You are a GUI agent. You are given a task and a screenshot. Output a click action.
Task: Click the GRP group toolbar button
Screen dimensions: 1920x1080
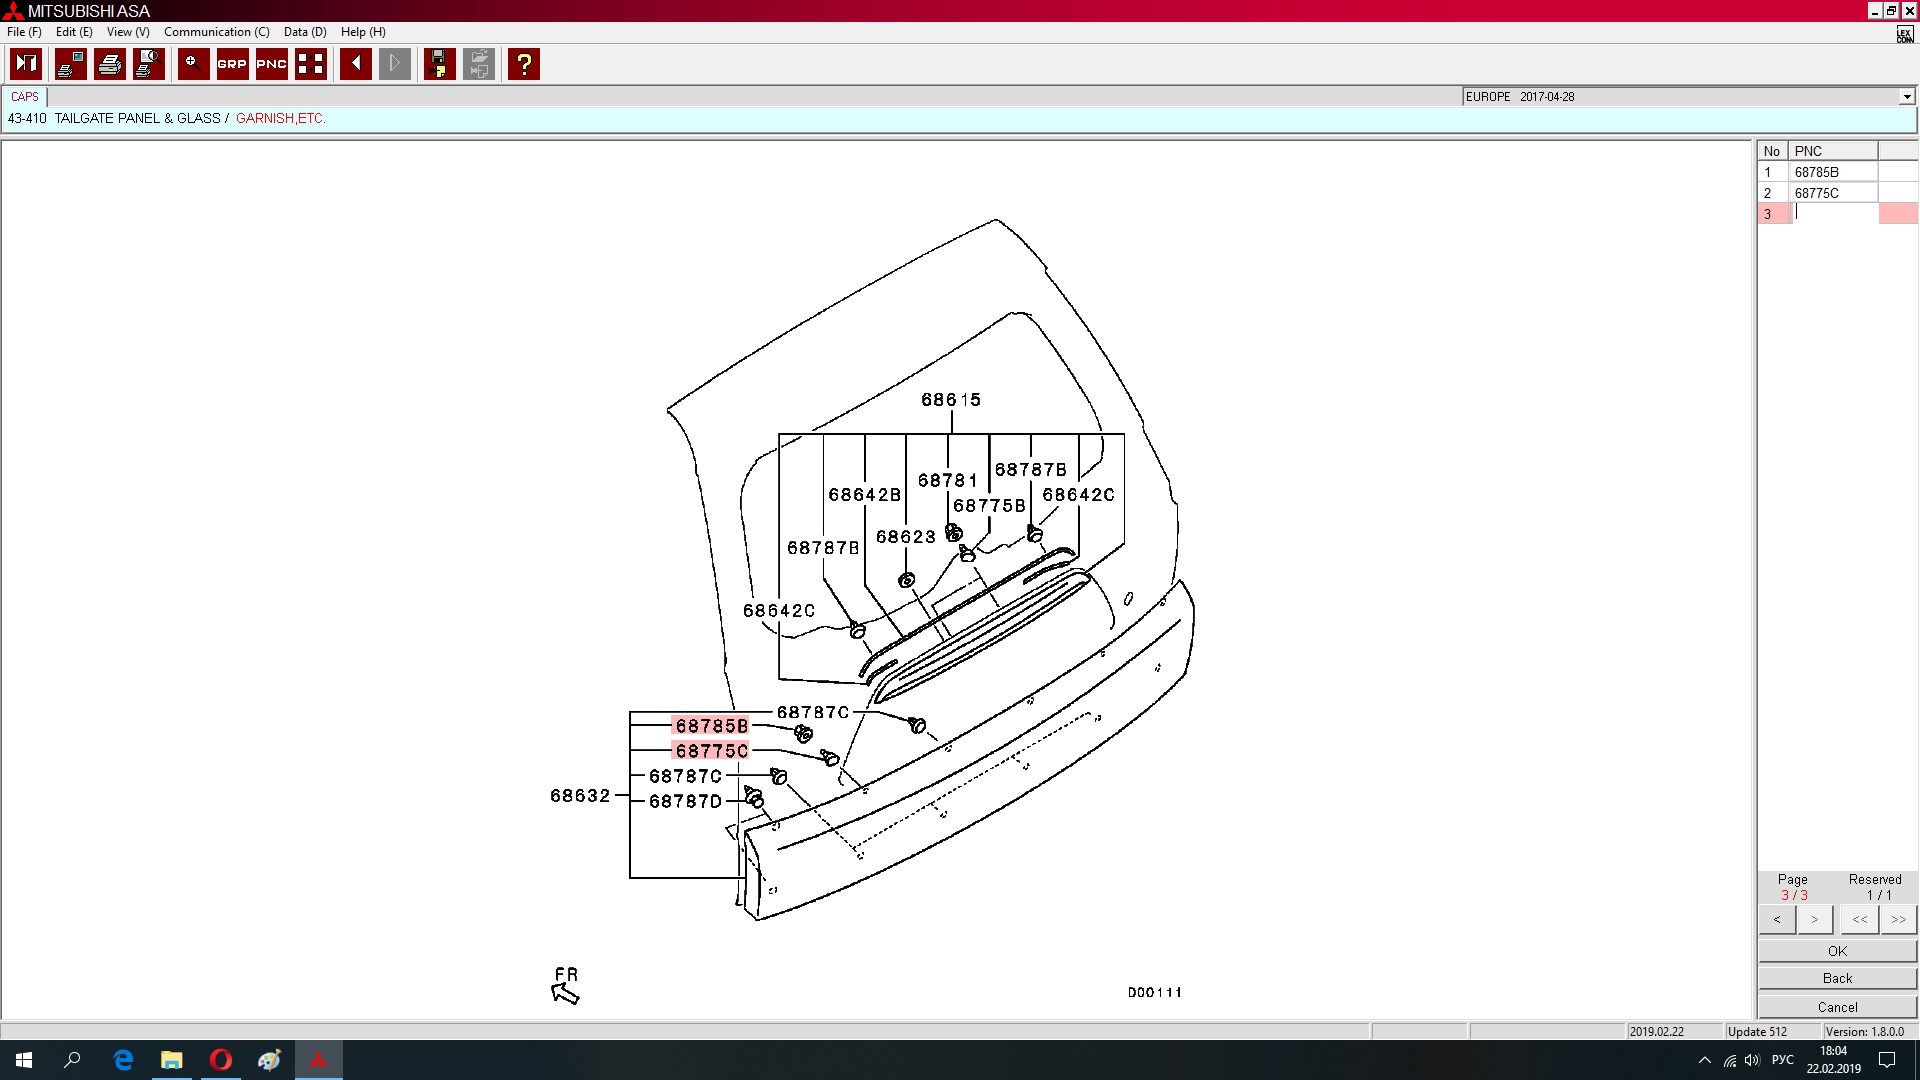click(x=232, y=64)
